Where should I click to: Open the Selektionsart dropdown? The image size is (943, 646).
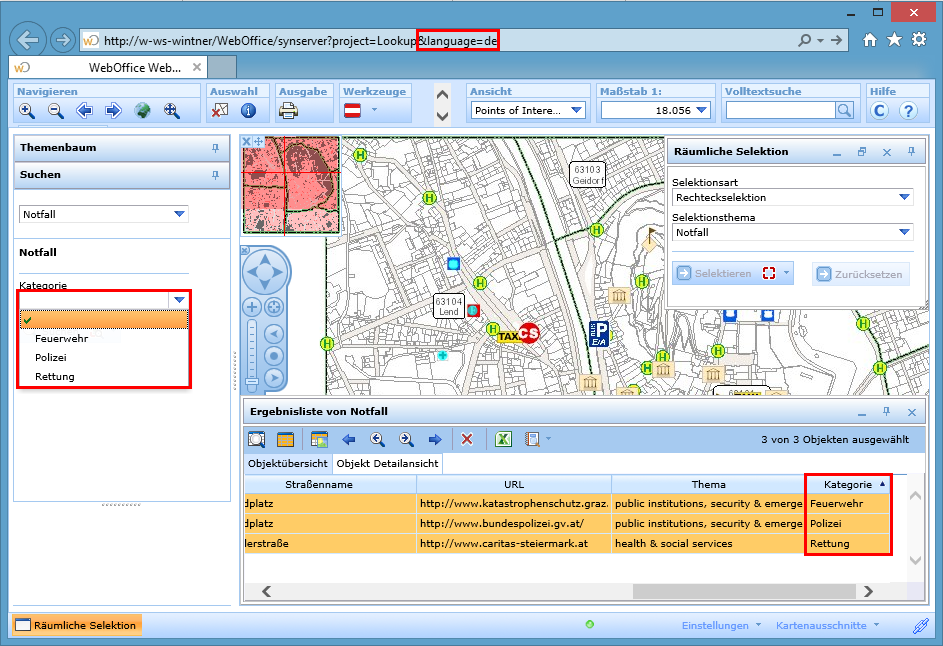pos(904,198)
